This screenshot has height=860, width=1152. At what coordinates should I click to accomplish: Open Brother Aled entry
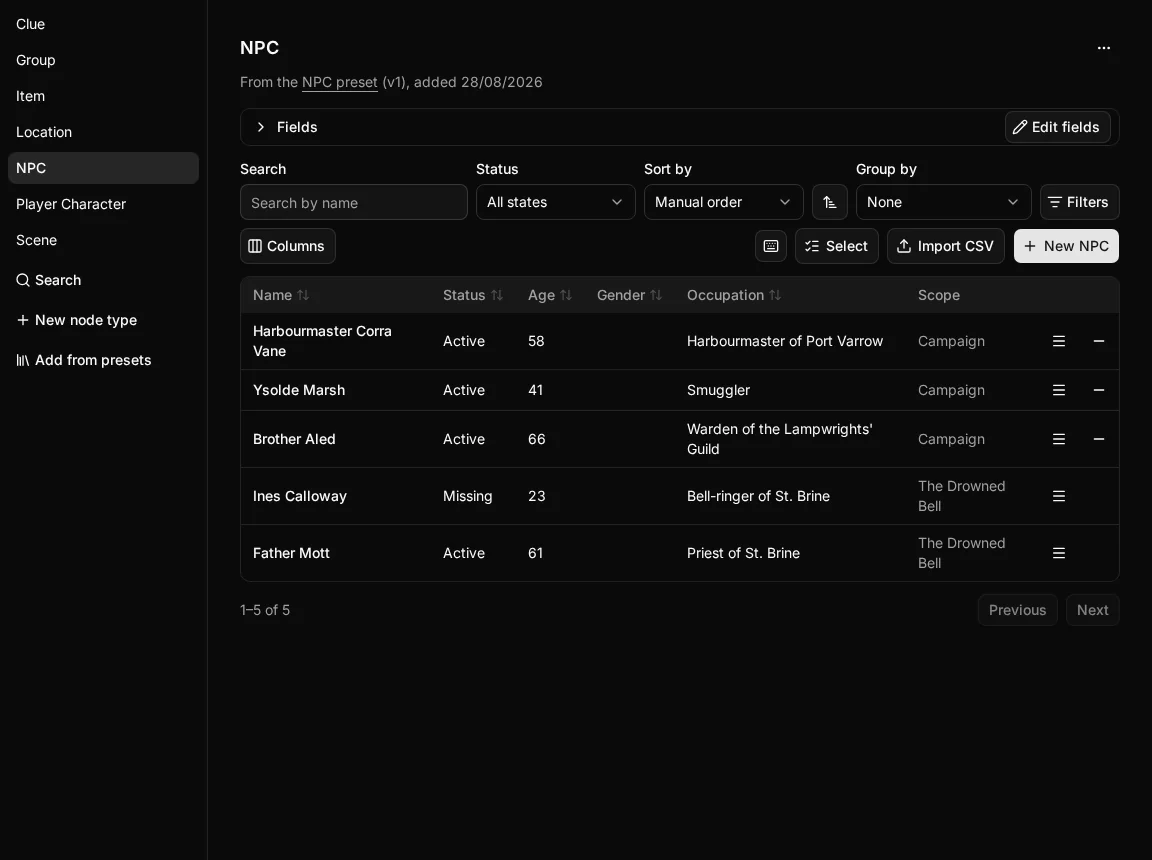tap(294, 439)
